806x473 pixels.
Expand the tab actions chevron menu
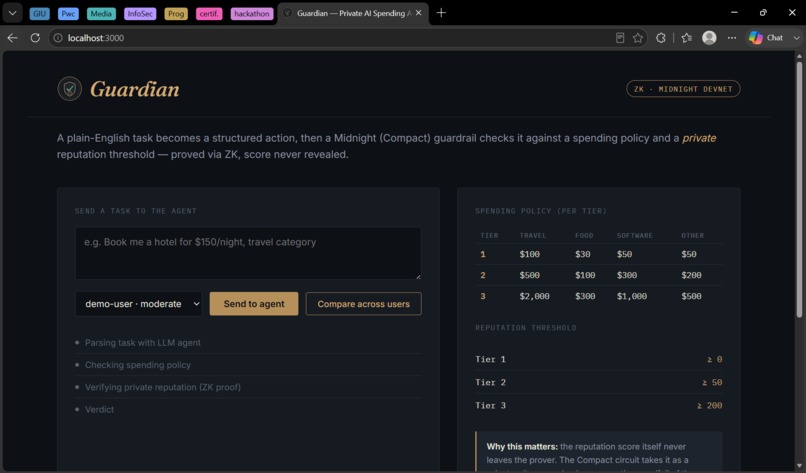pyautogui.click(x=12, y=13)
